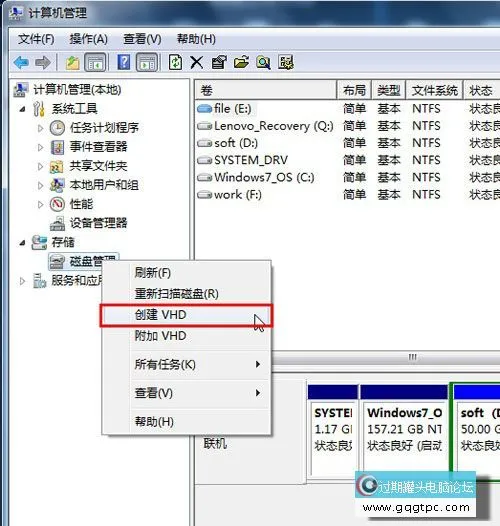The width and height of the screenshot is (500, 526).
Task: Expand the 共享文件夹 node
Action: pyautogui.click(x=40, y=166)
